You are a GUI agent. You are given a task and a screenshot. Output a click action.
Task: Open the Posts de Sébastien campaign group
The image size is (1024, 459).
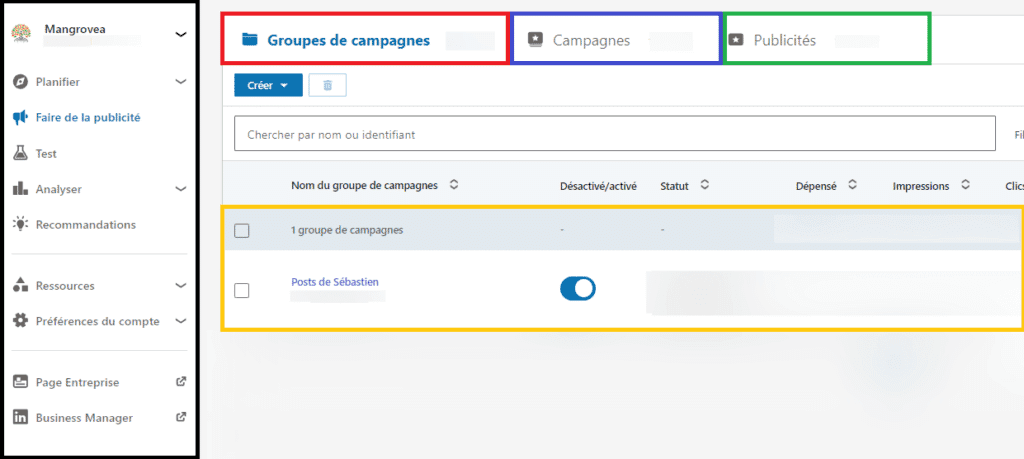(335, 282)
